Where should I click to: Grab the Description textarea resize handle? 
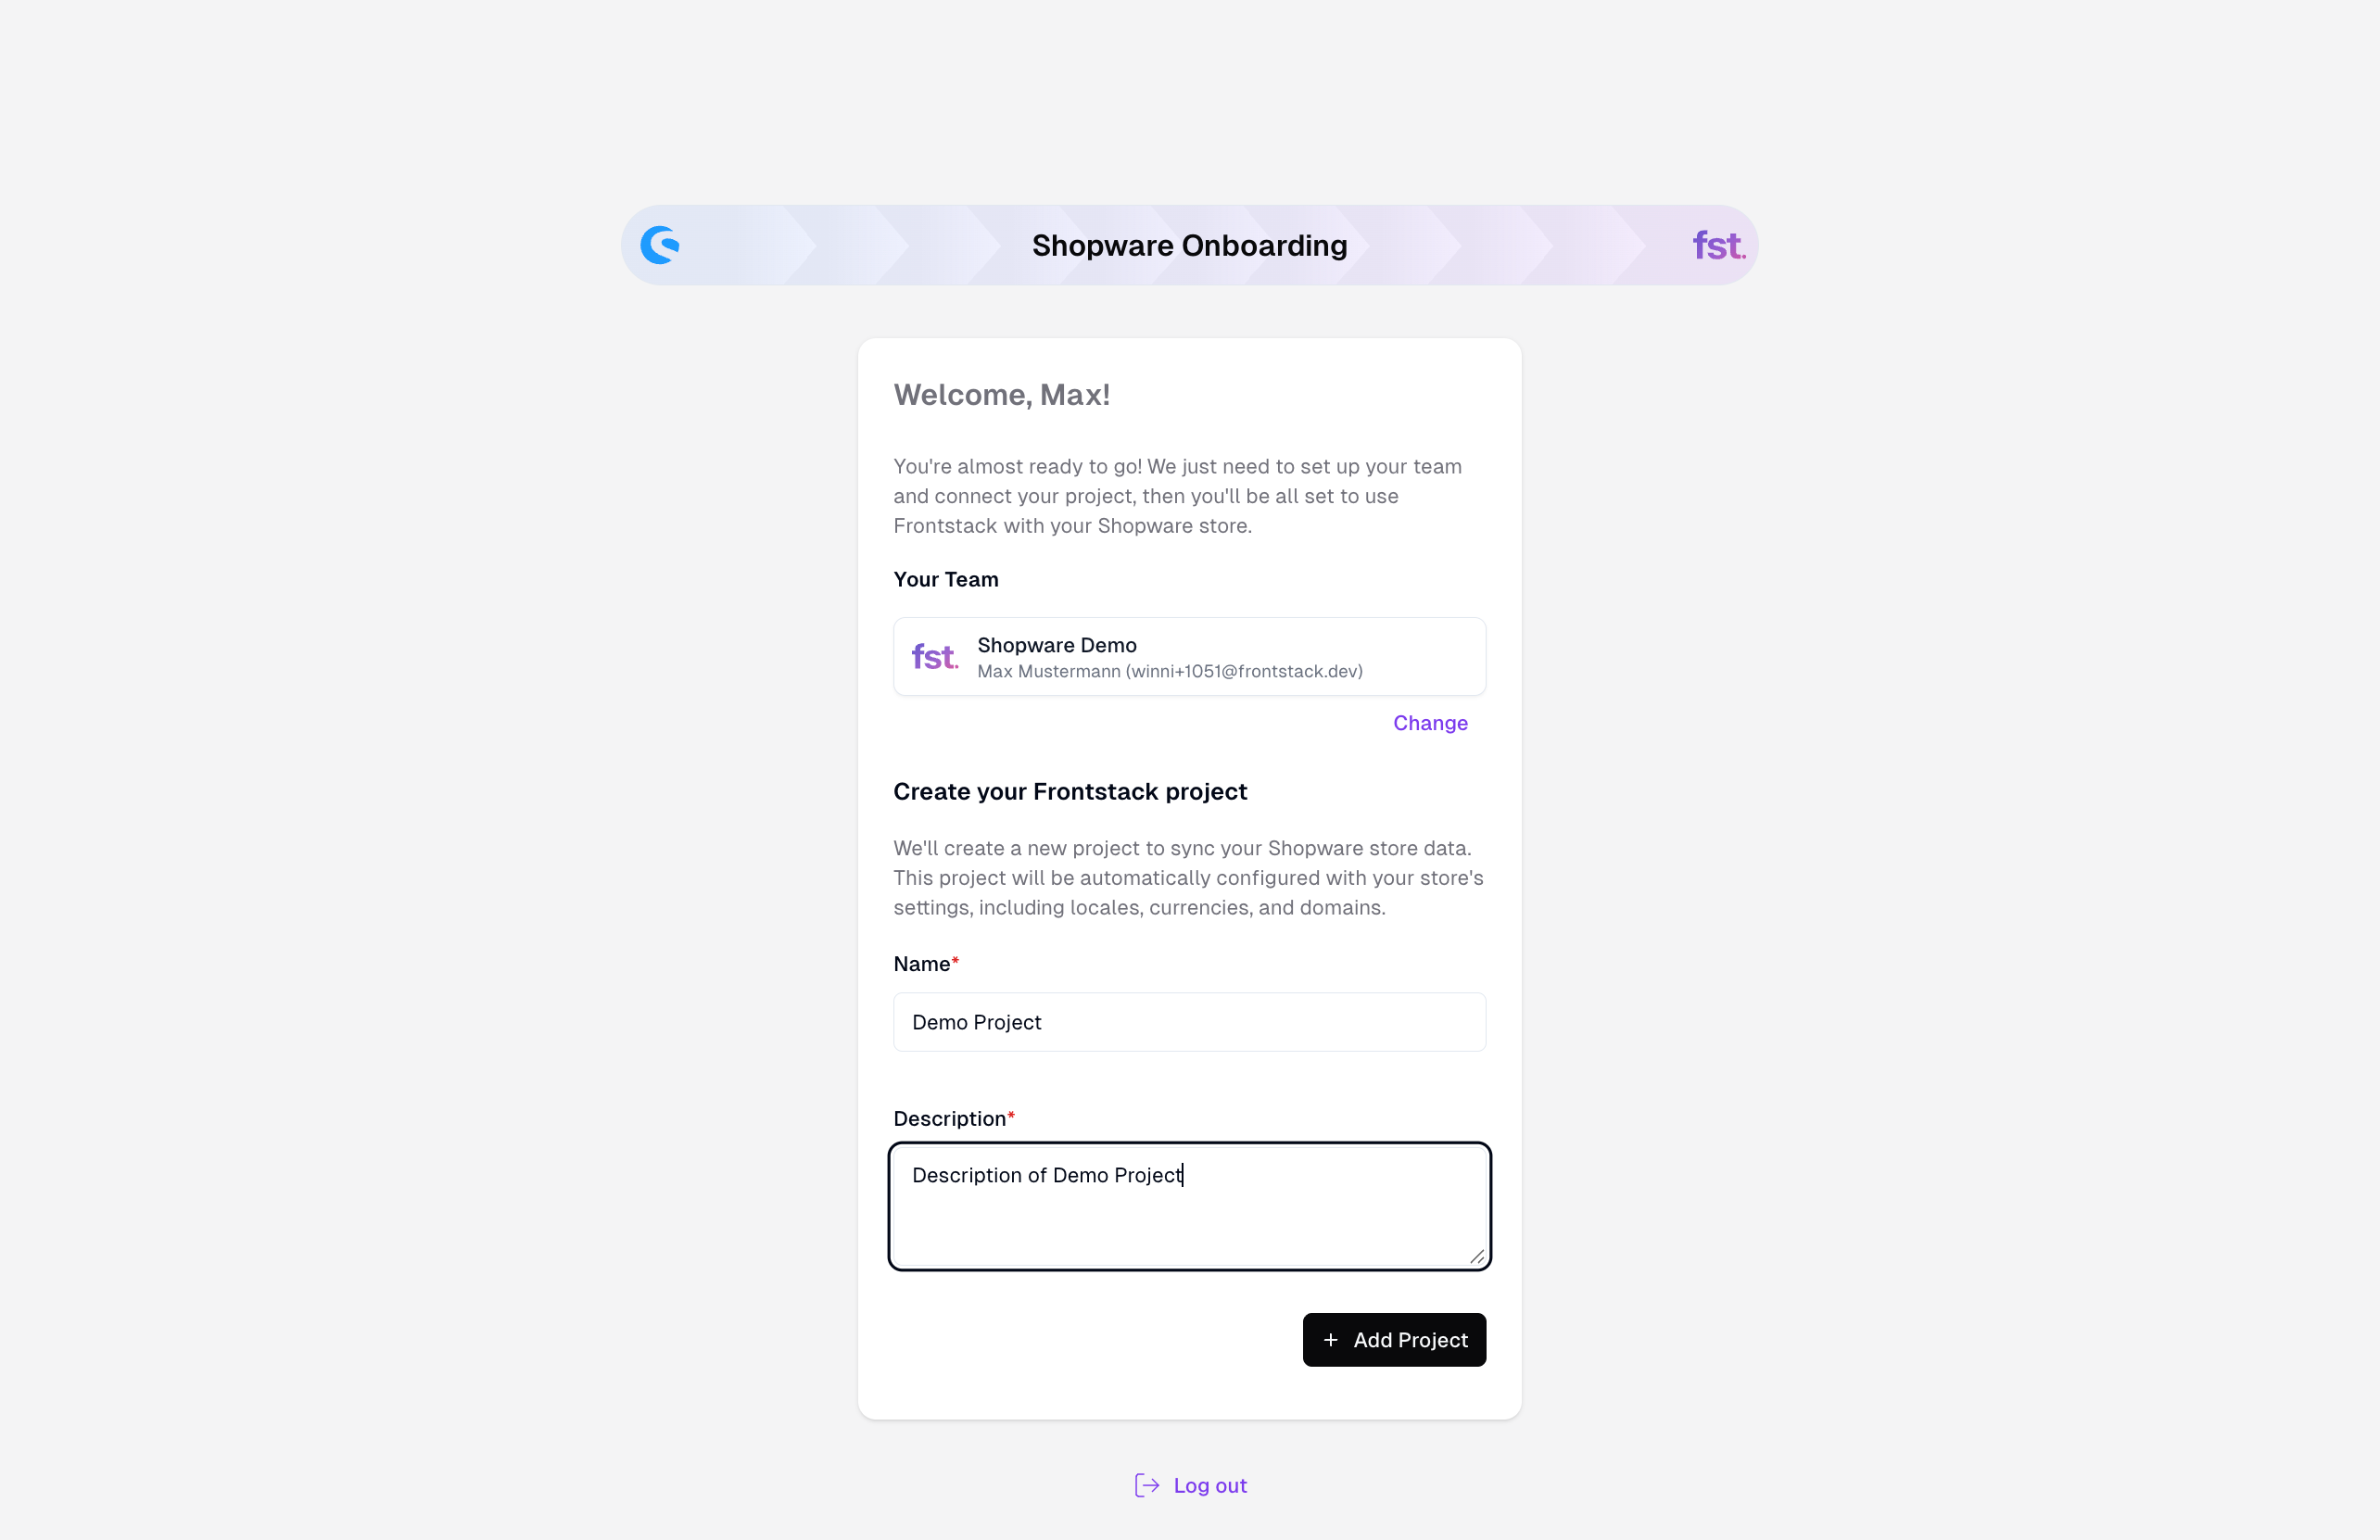tap(1477, 1257)
